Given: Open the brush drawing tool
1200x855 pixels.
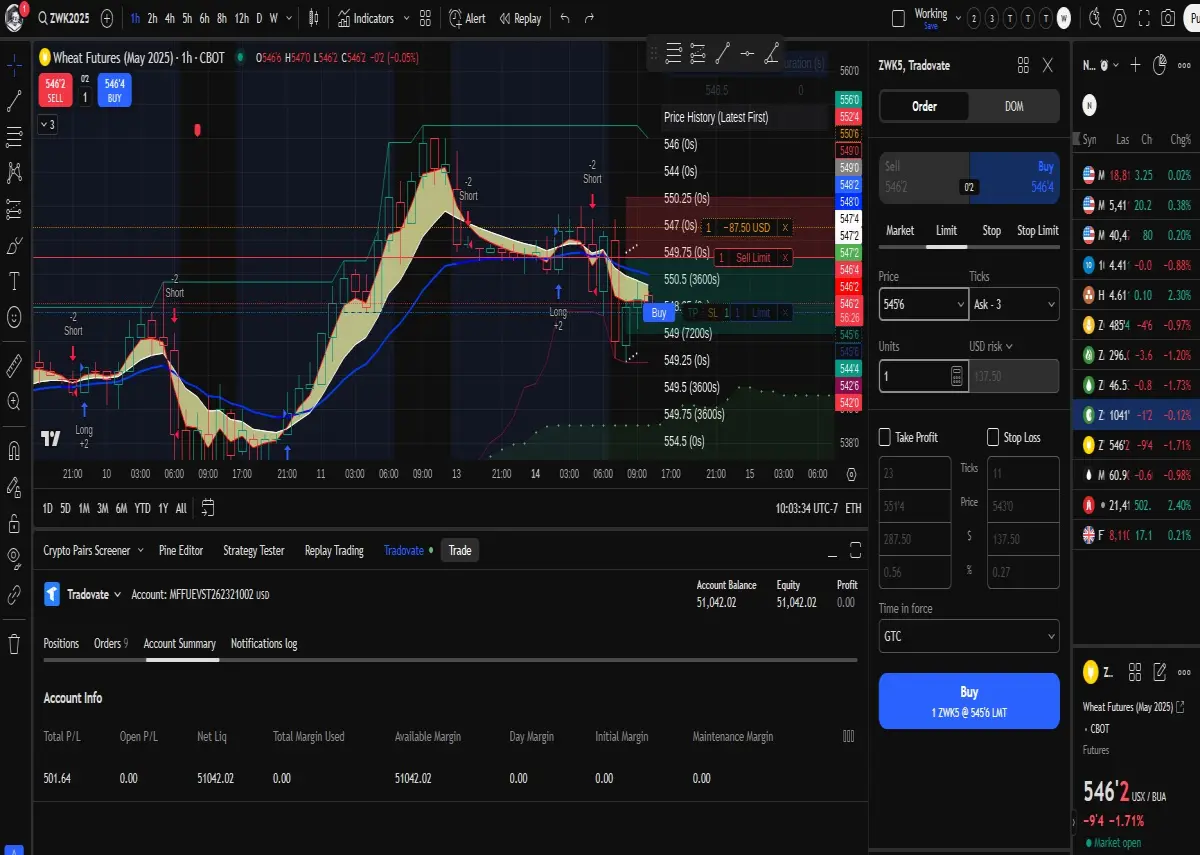Looking at the screenshot, I should 14,245.
